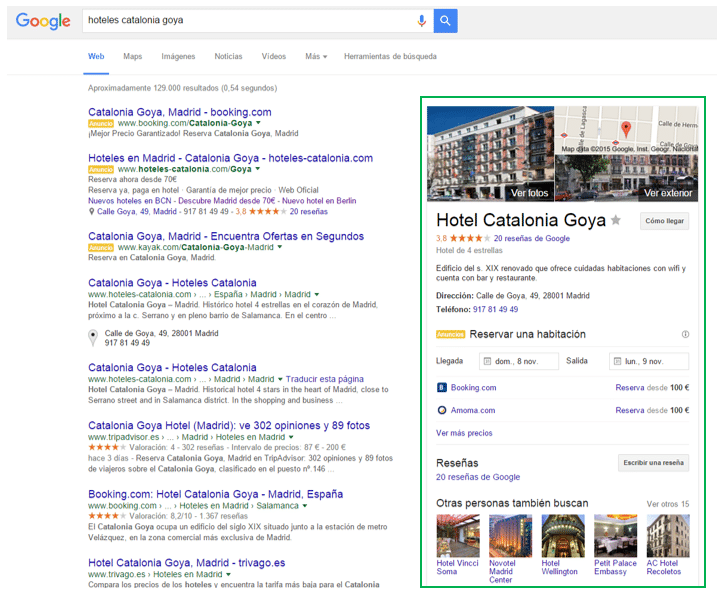The width and height of the screenshot is (717, 593).
Task: Open the Ver más precios link
Action: point(464,433)
